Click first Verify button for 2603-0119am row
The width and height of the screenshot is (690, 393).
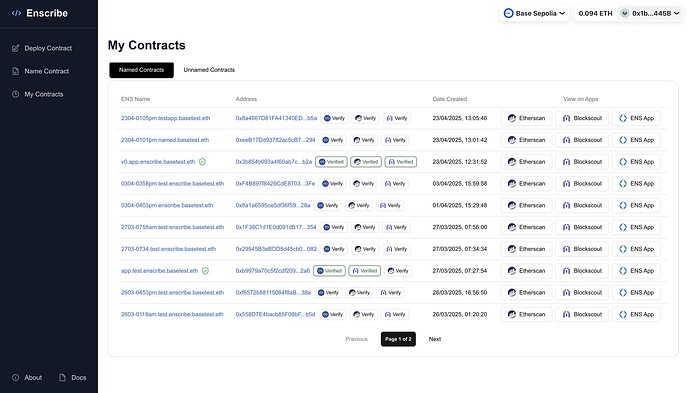pyautogui.click(x=333, y=314)
